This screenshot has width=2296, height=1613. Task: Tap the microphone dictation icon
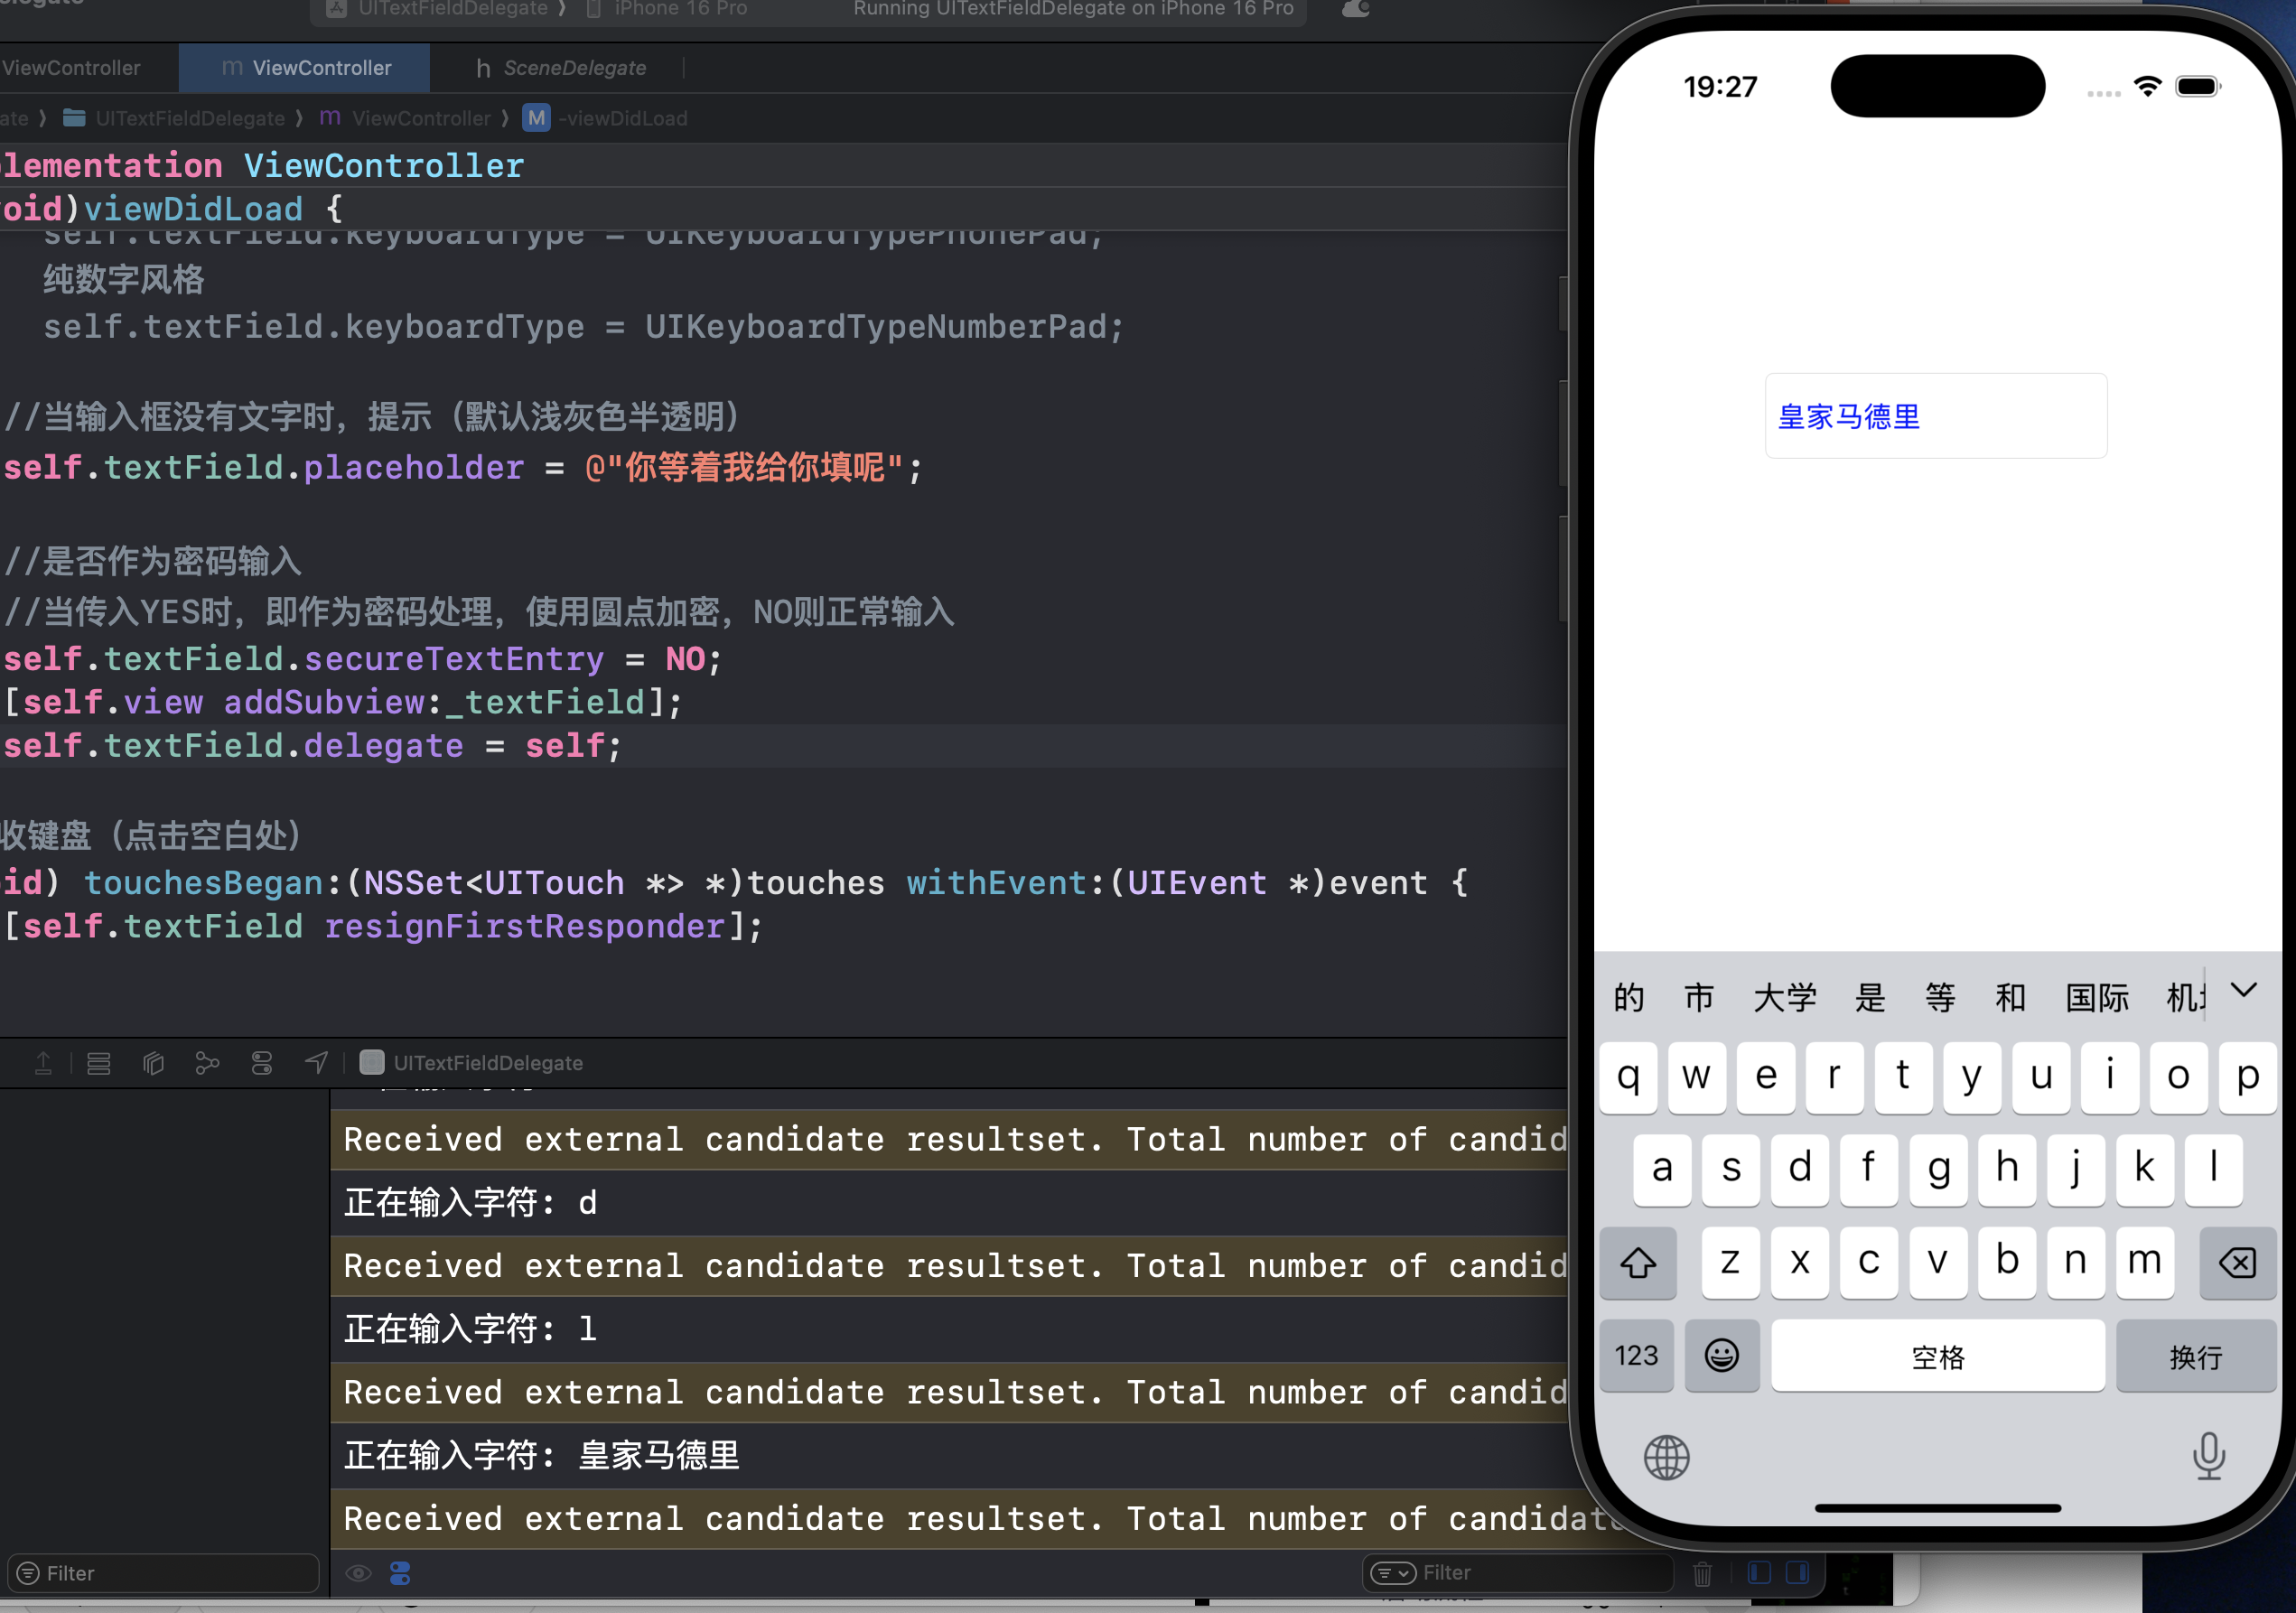click(2208, 1456)
